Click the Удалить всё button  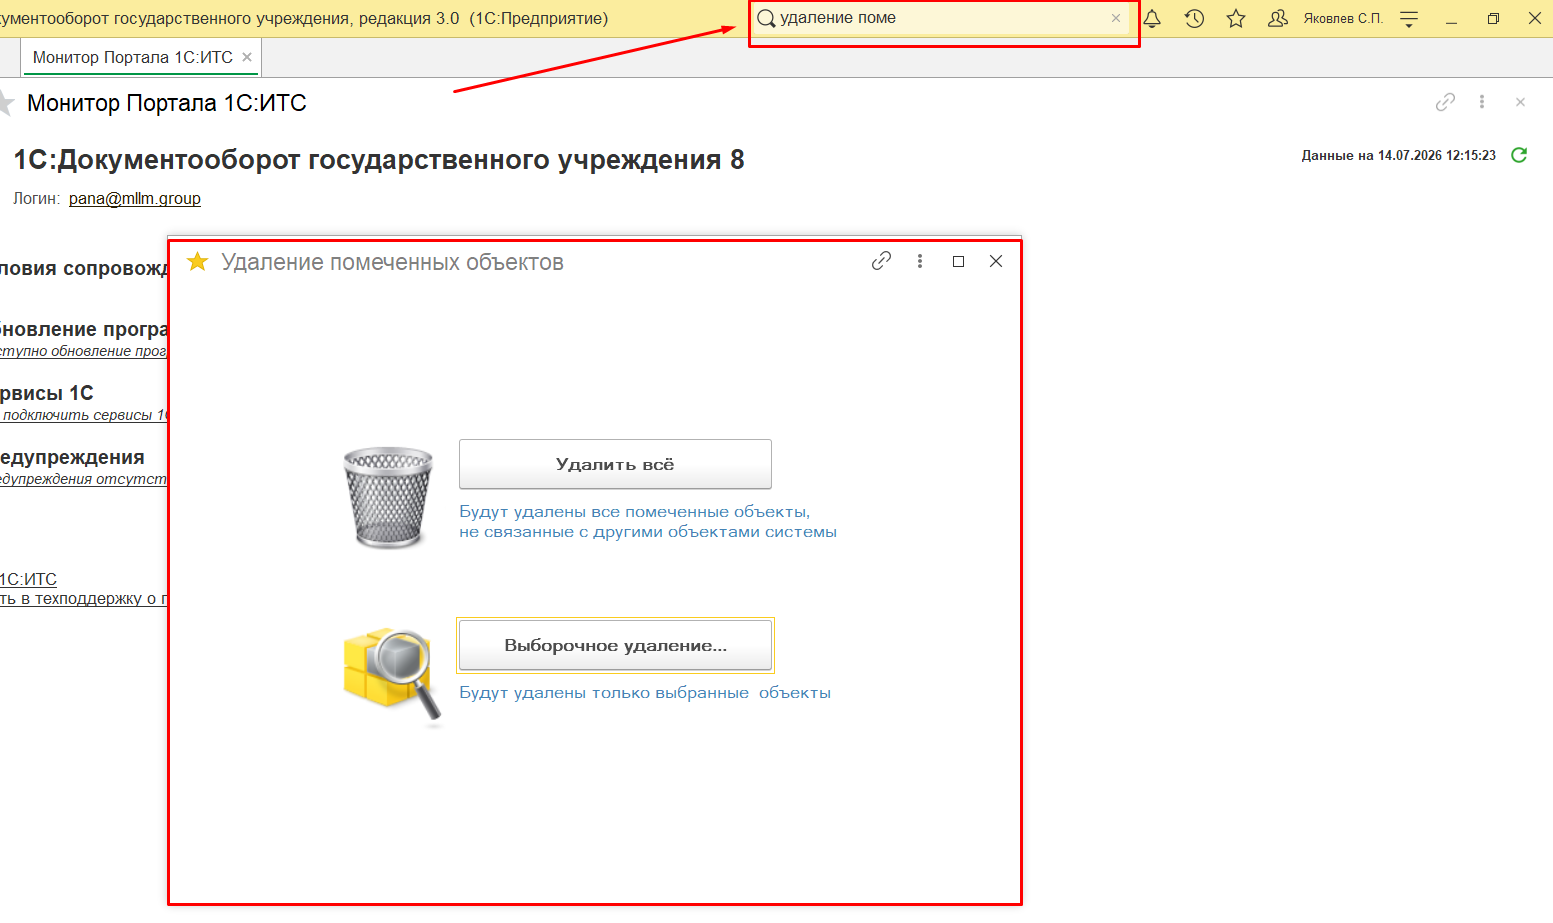click(615, 464)
